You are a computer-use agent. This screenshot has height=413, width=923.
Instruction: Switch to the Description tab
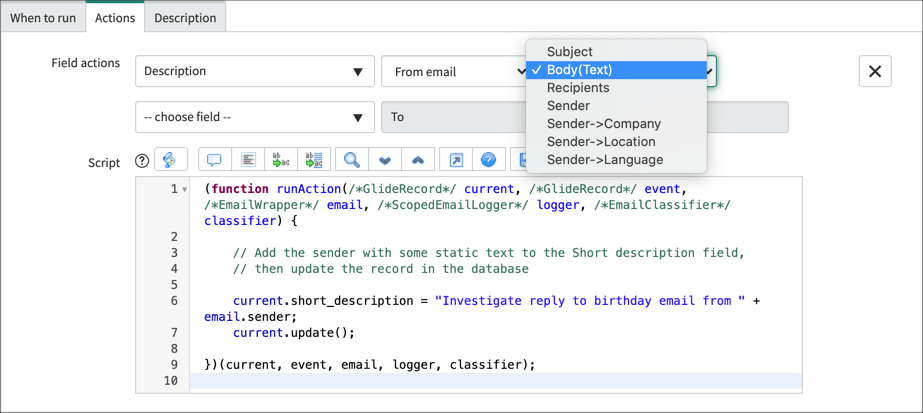185,17
